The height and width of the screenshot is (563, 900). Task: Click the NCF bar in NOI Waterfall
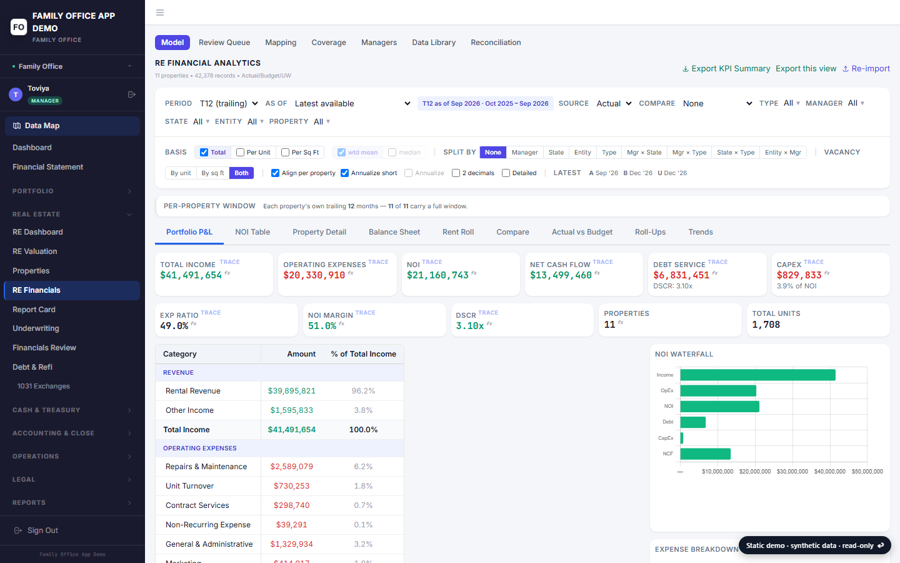(x=705, y=454)
